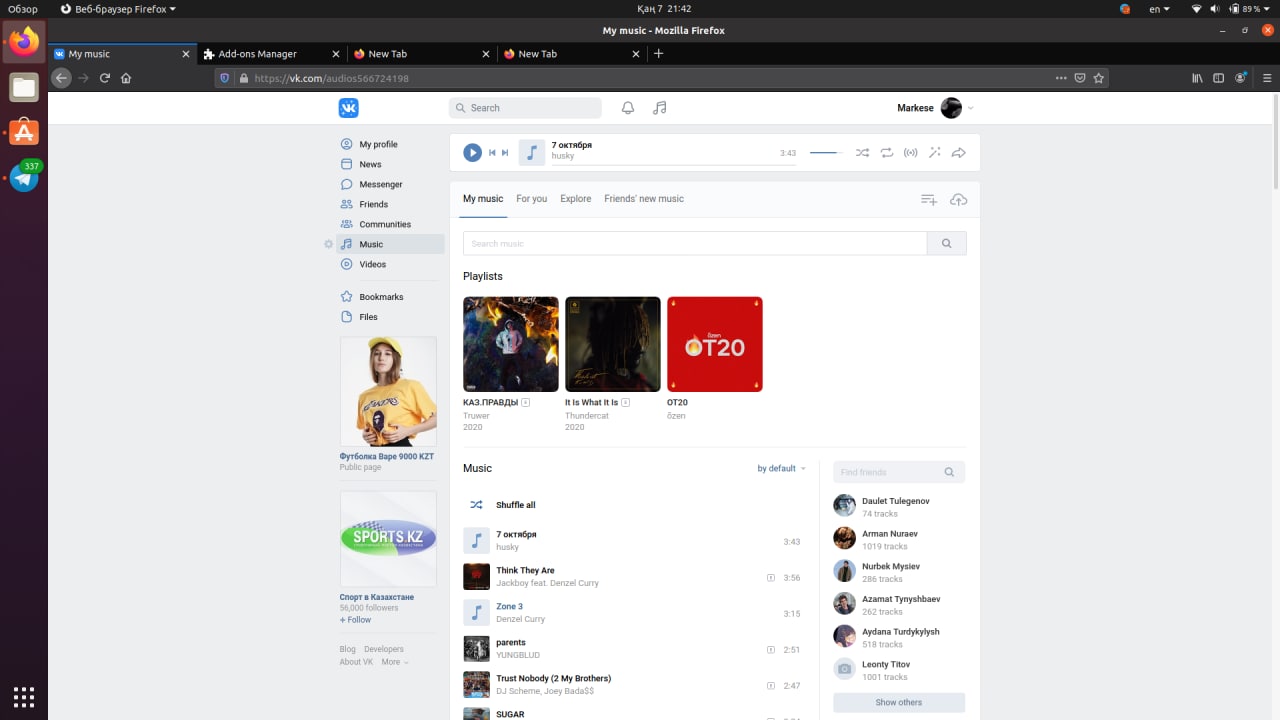The height and width of the screenshot is (720, 1280).
Task: Click Shuffle all
Action: [x=516, y=505]
